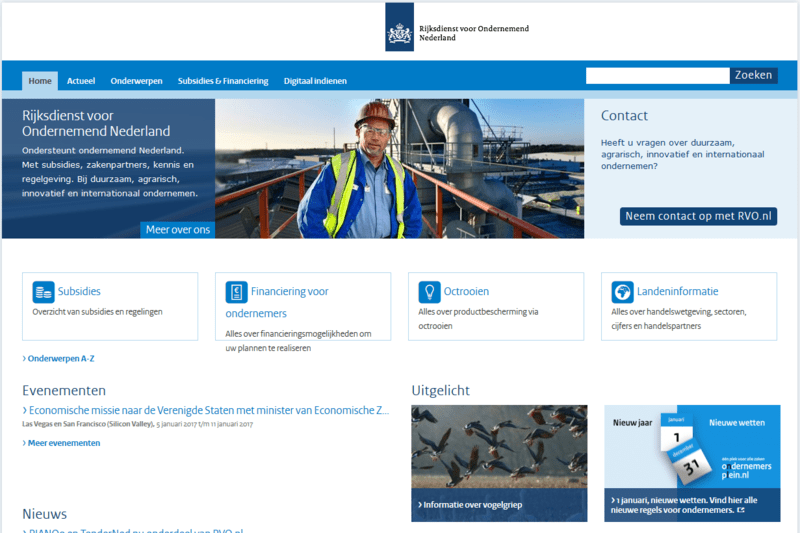Expand the Onderwerpen A-Z link
The height and width of the screenshot is (533, 800).
tap(59, 358)
